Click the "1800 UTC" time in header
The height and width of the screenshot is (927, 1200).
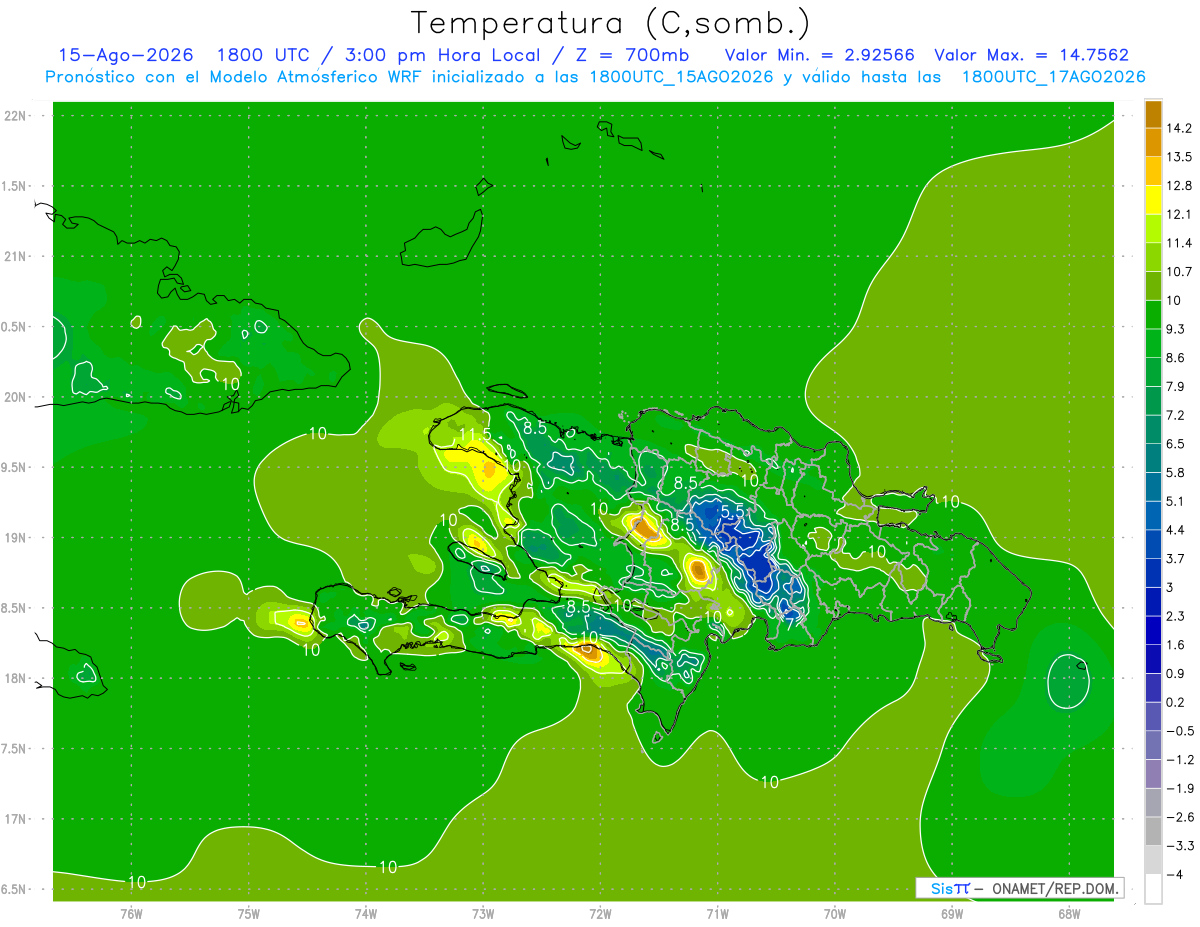(264, 55)
